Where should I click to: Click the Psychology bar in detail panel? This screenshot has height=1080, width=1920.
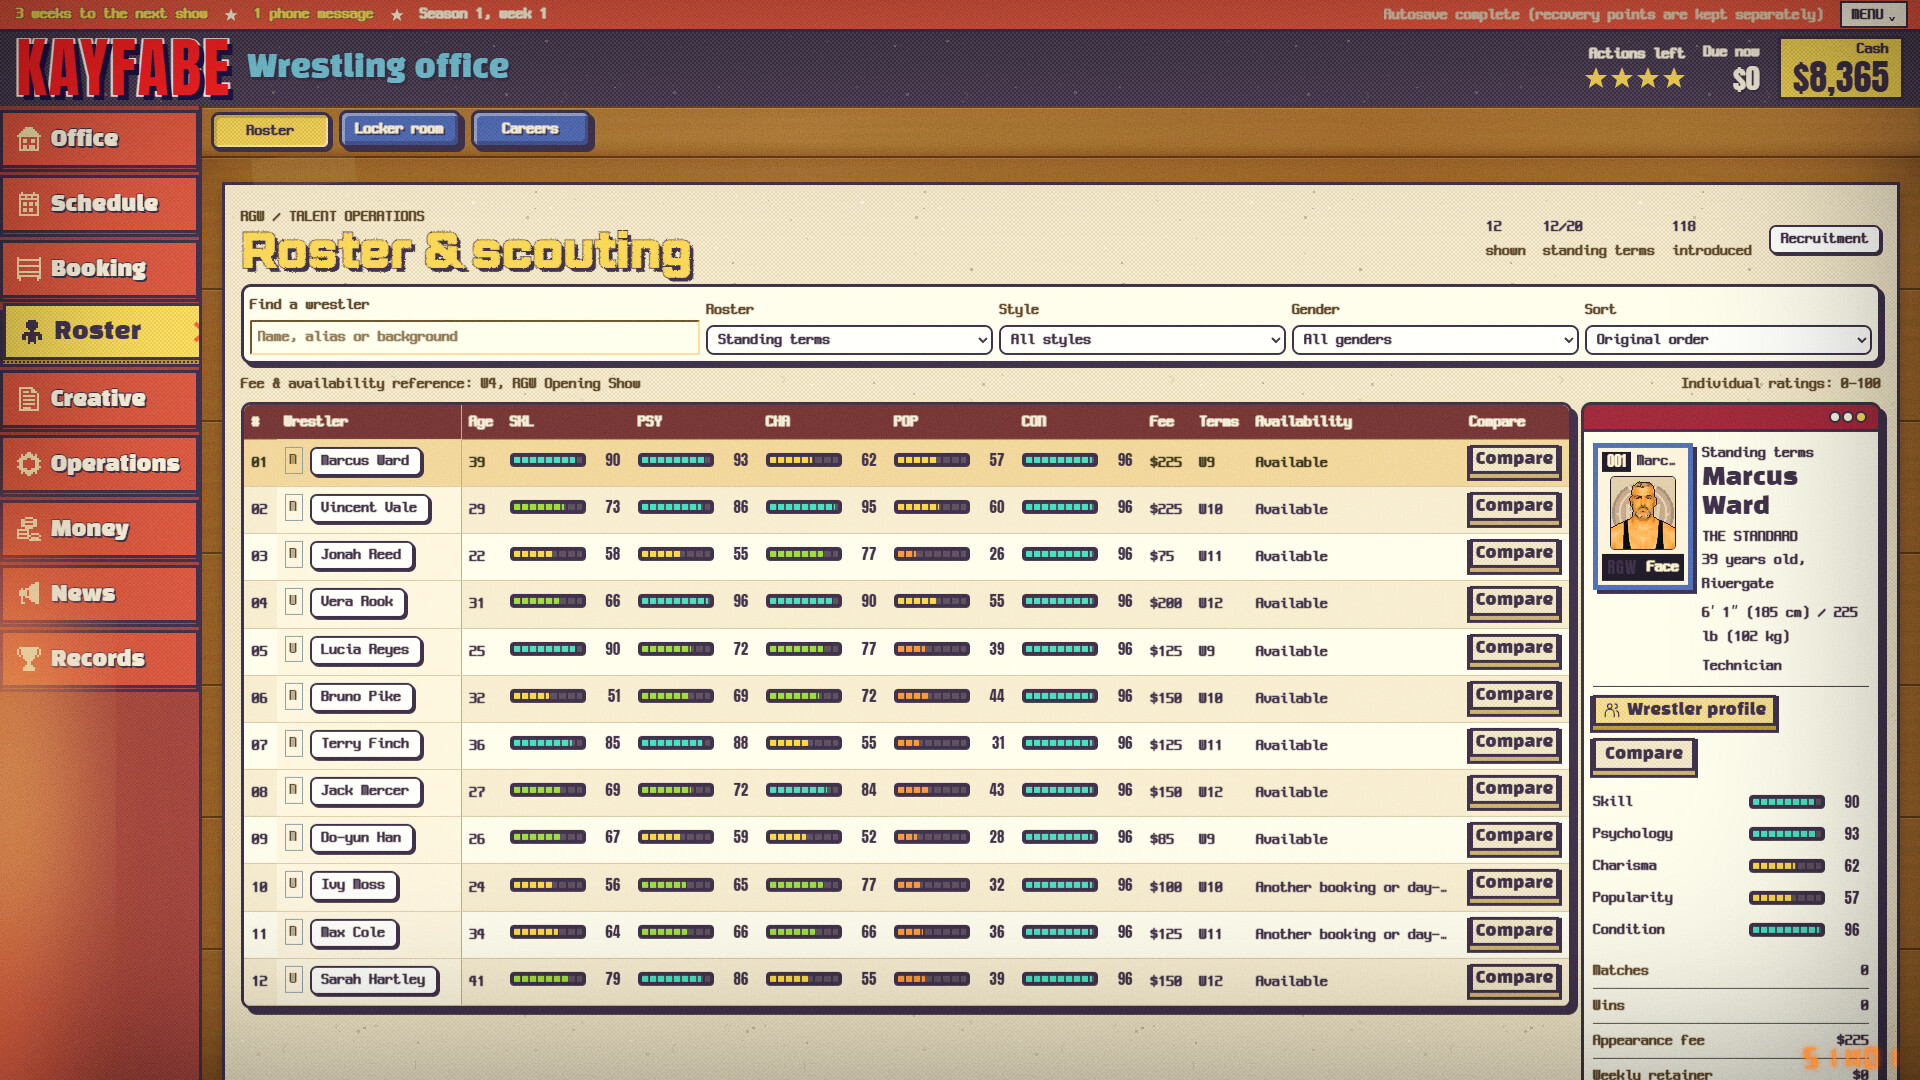pos(1786,834)
